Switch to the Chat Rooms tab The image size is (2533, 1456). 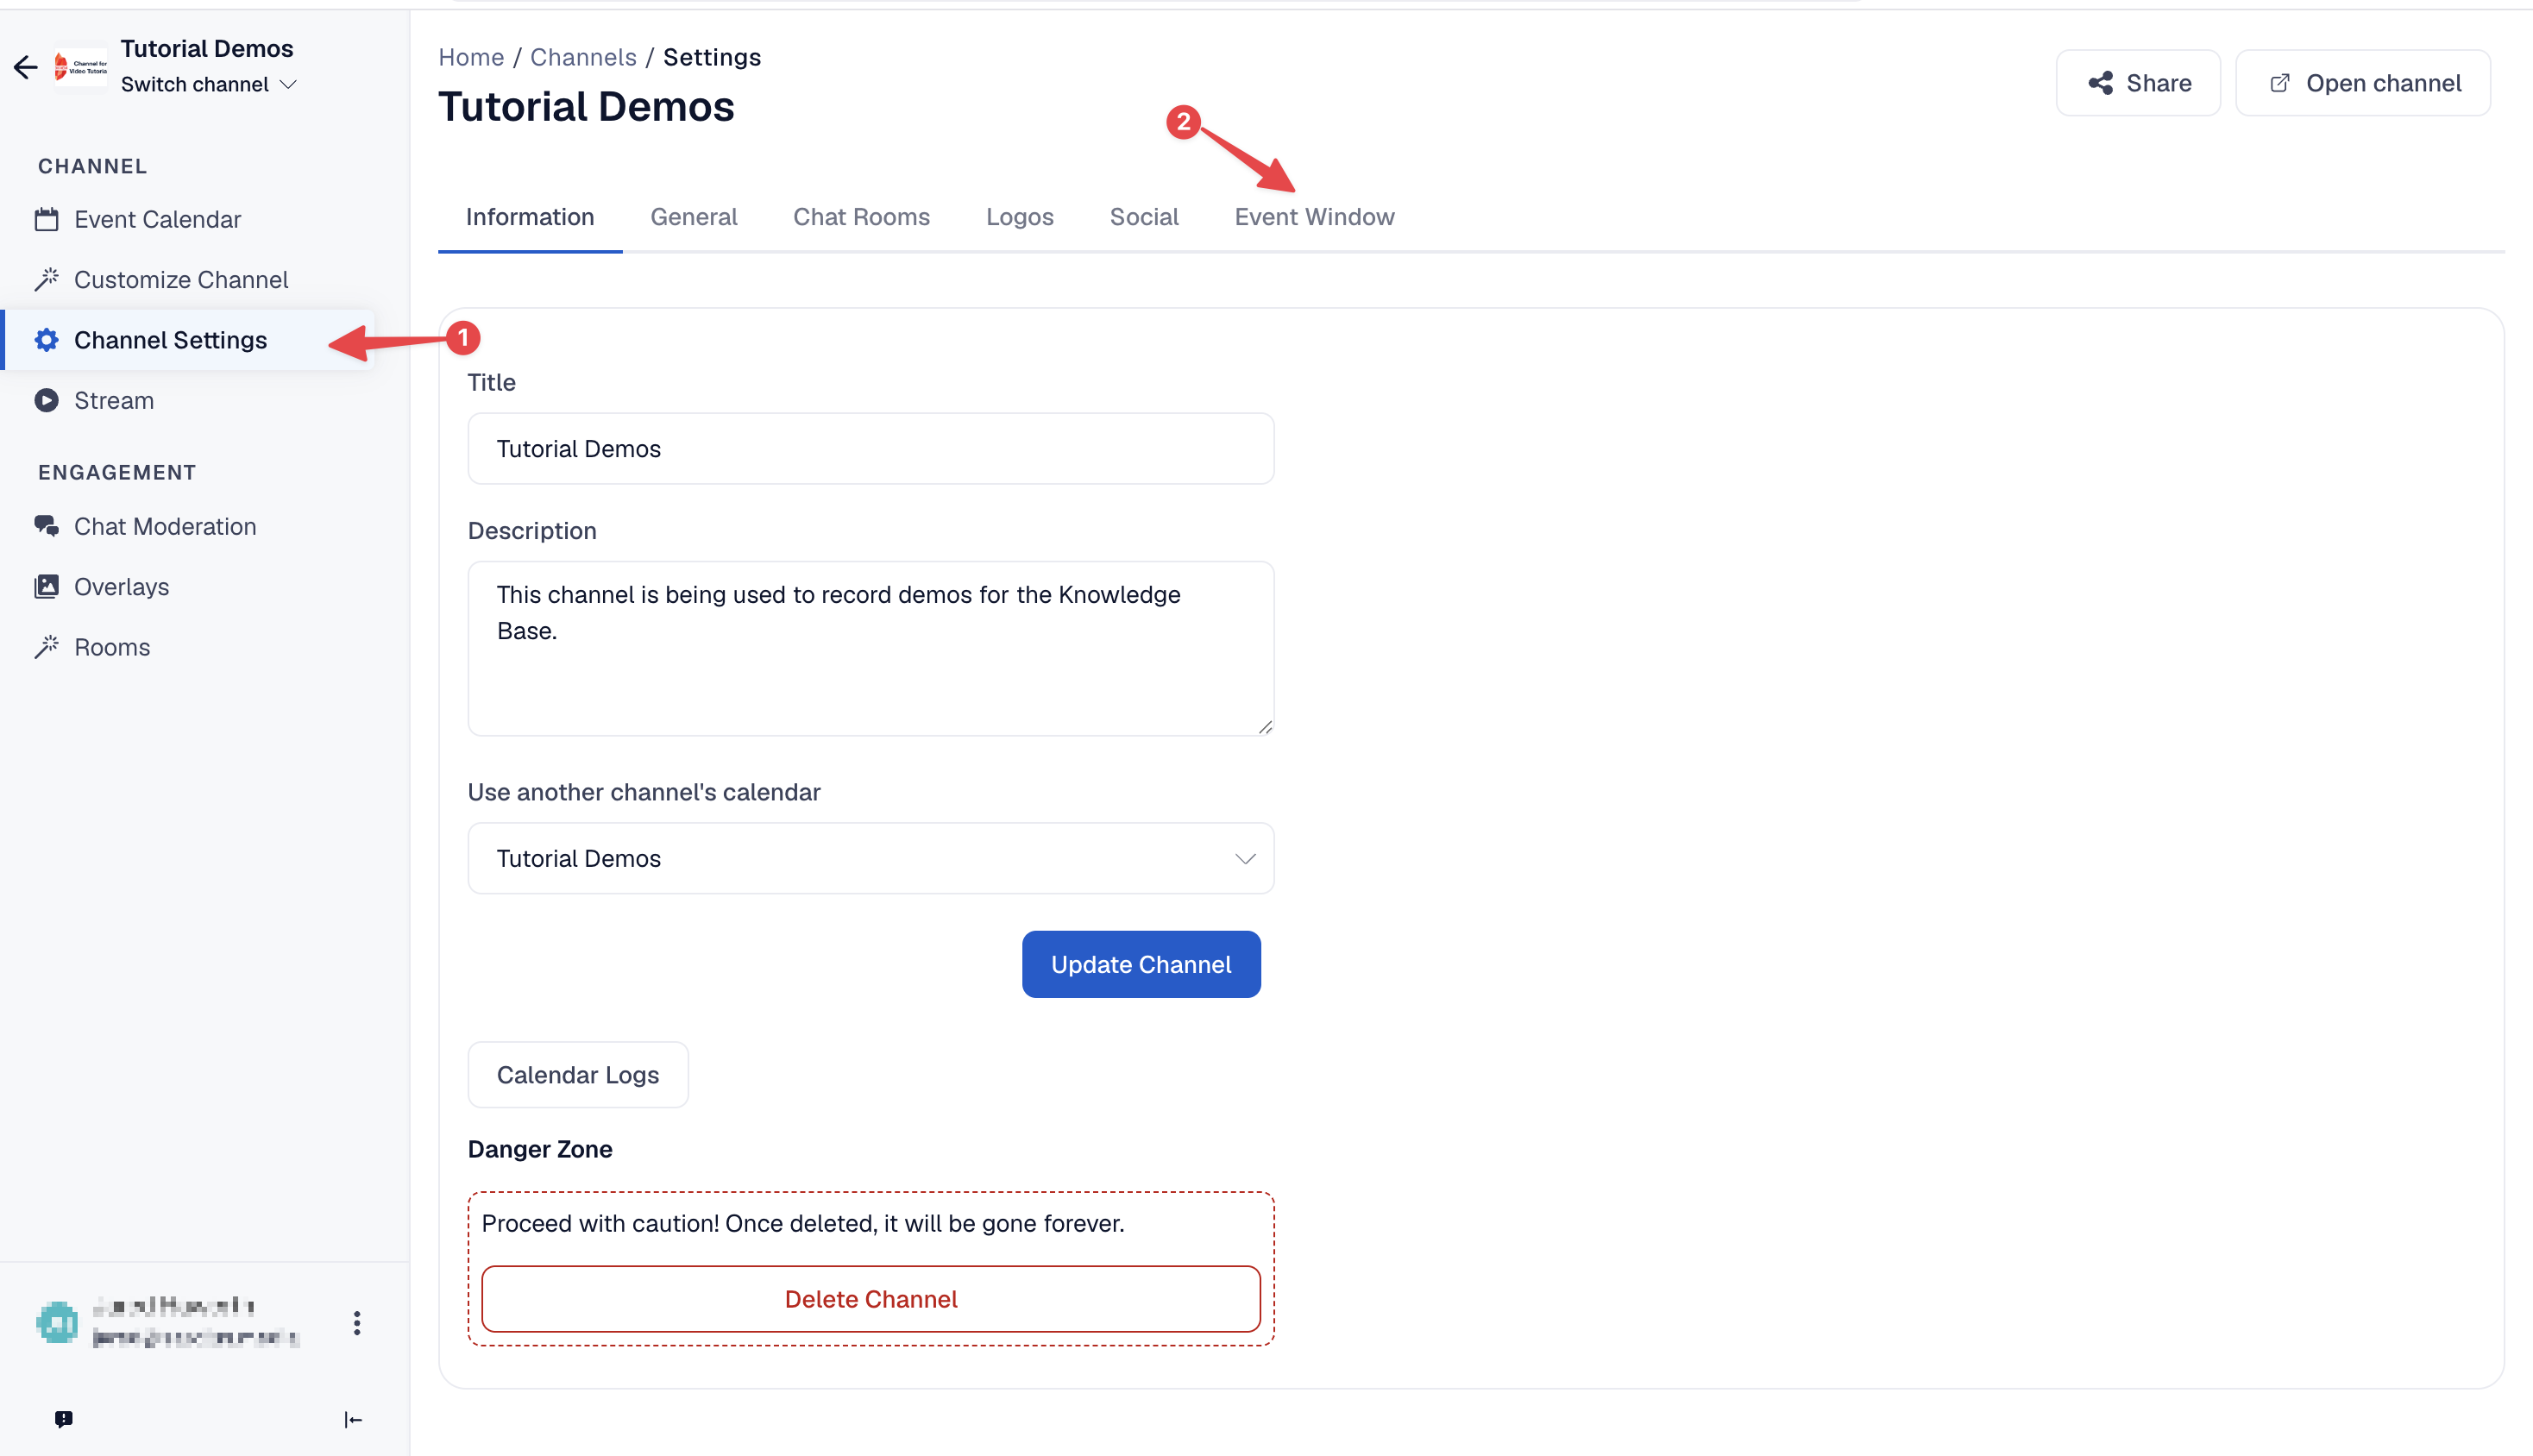pyautogui.click(x=861, y=216)
